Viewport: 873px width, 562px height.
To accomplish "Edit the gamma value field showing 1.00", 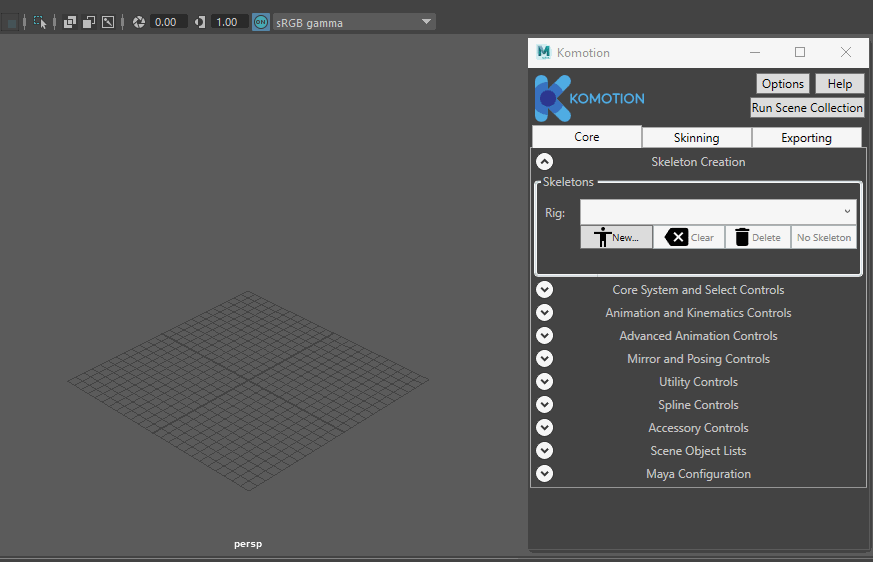I will tap(229, 22).
